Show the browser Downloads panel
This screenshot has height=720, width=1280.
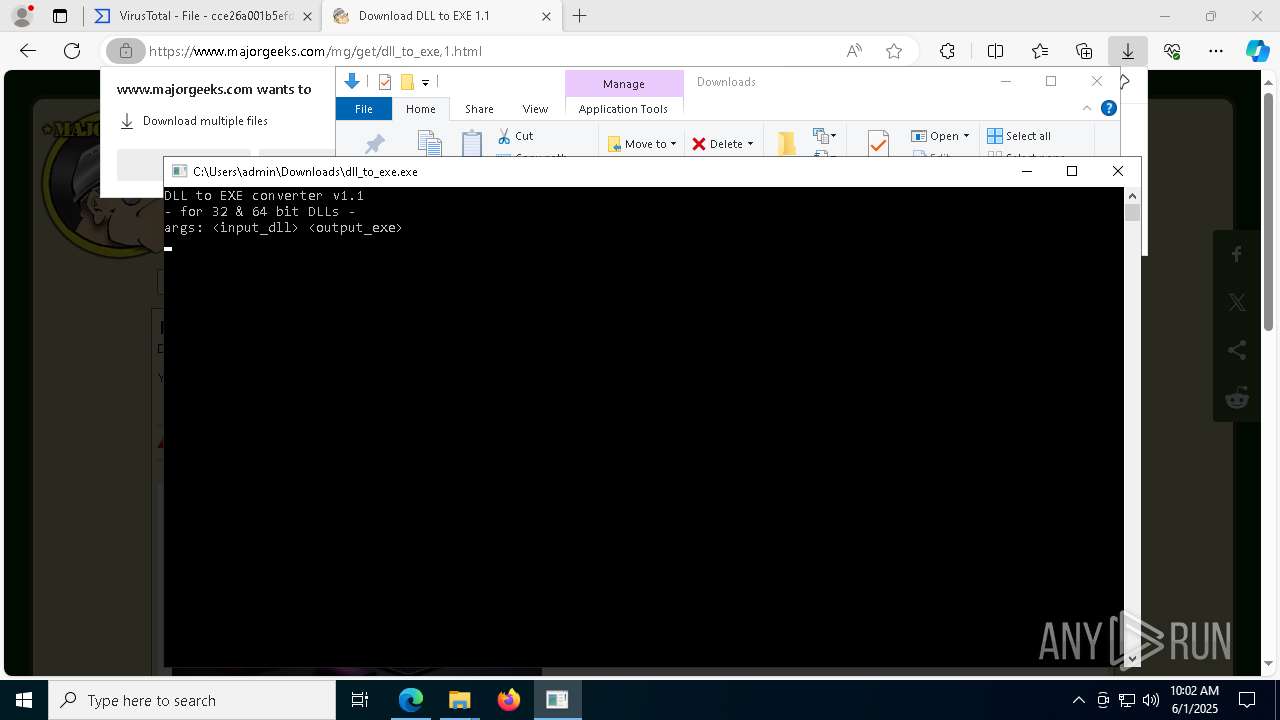pos(1128,51)
